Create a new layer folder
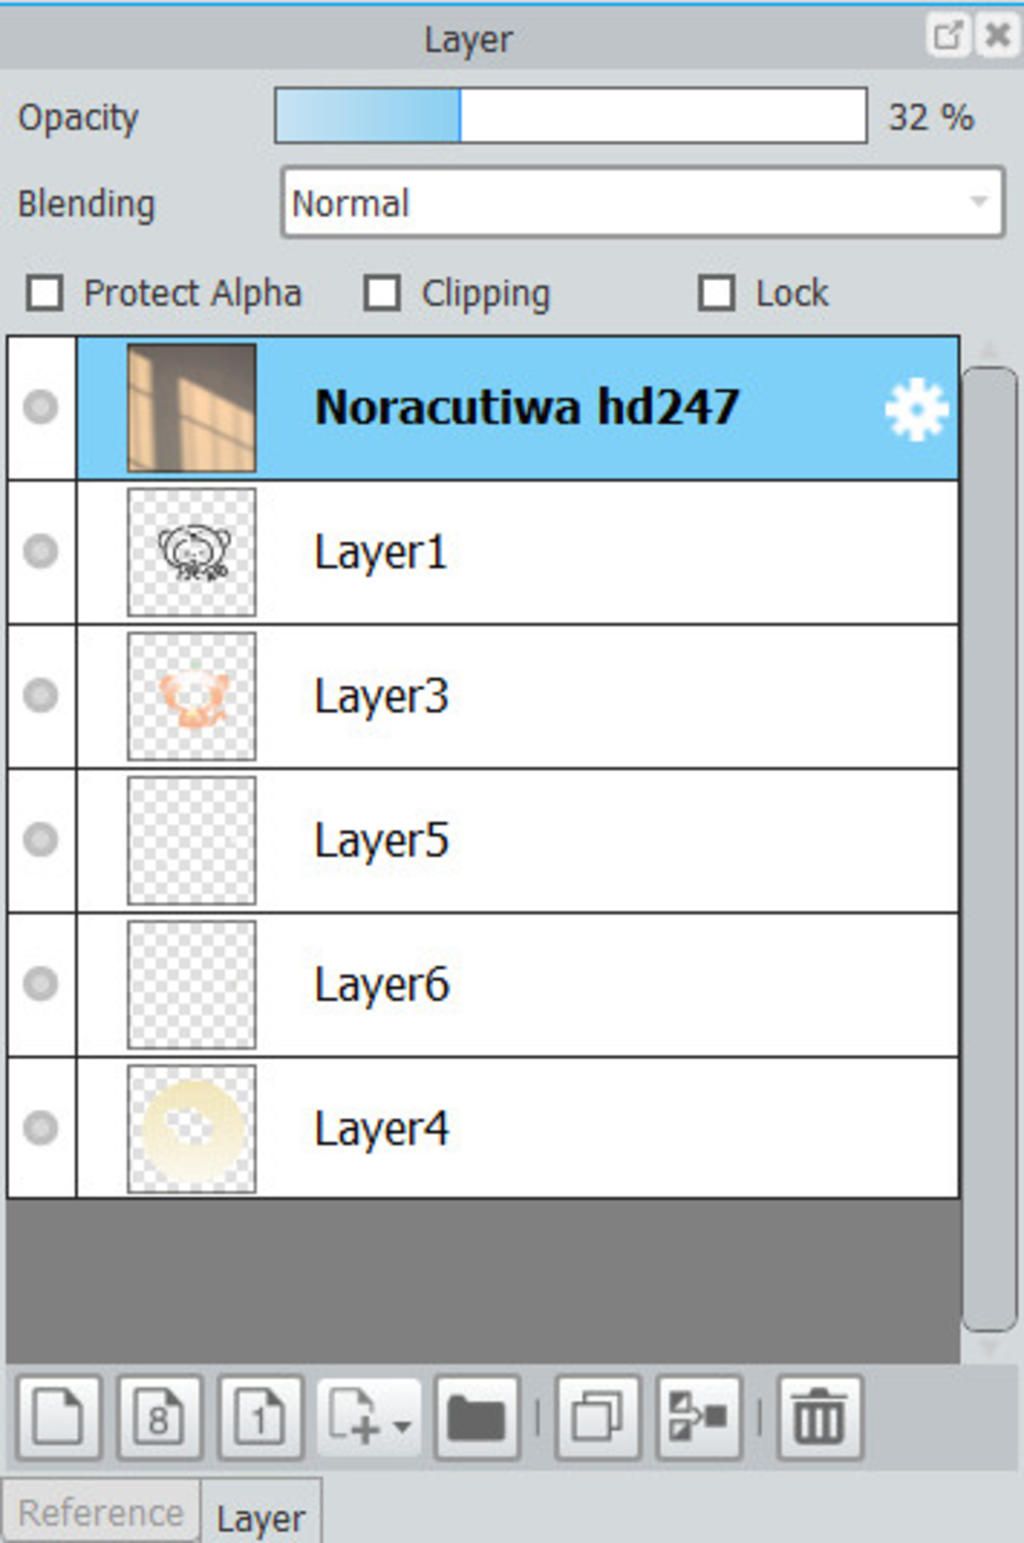Image resolution: width=1024 pixels, height=1543 pixels. (477, 1417)
